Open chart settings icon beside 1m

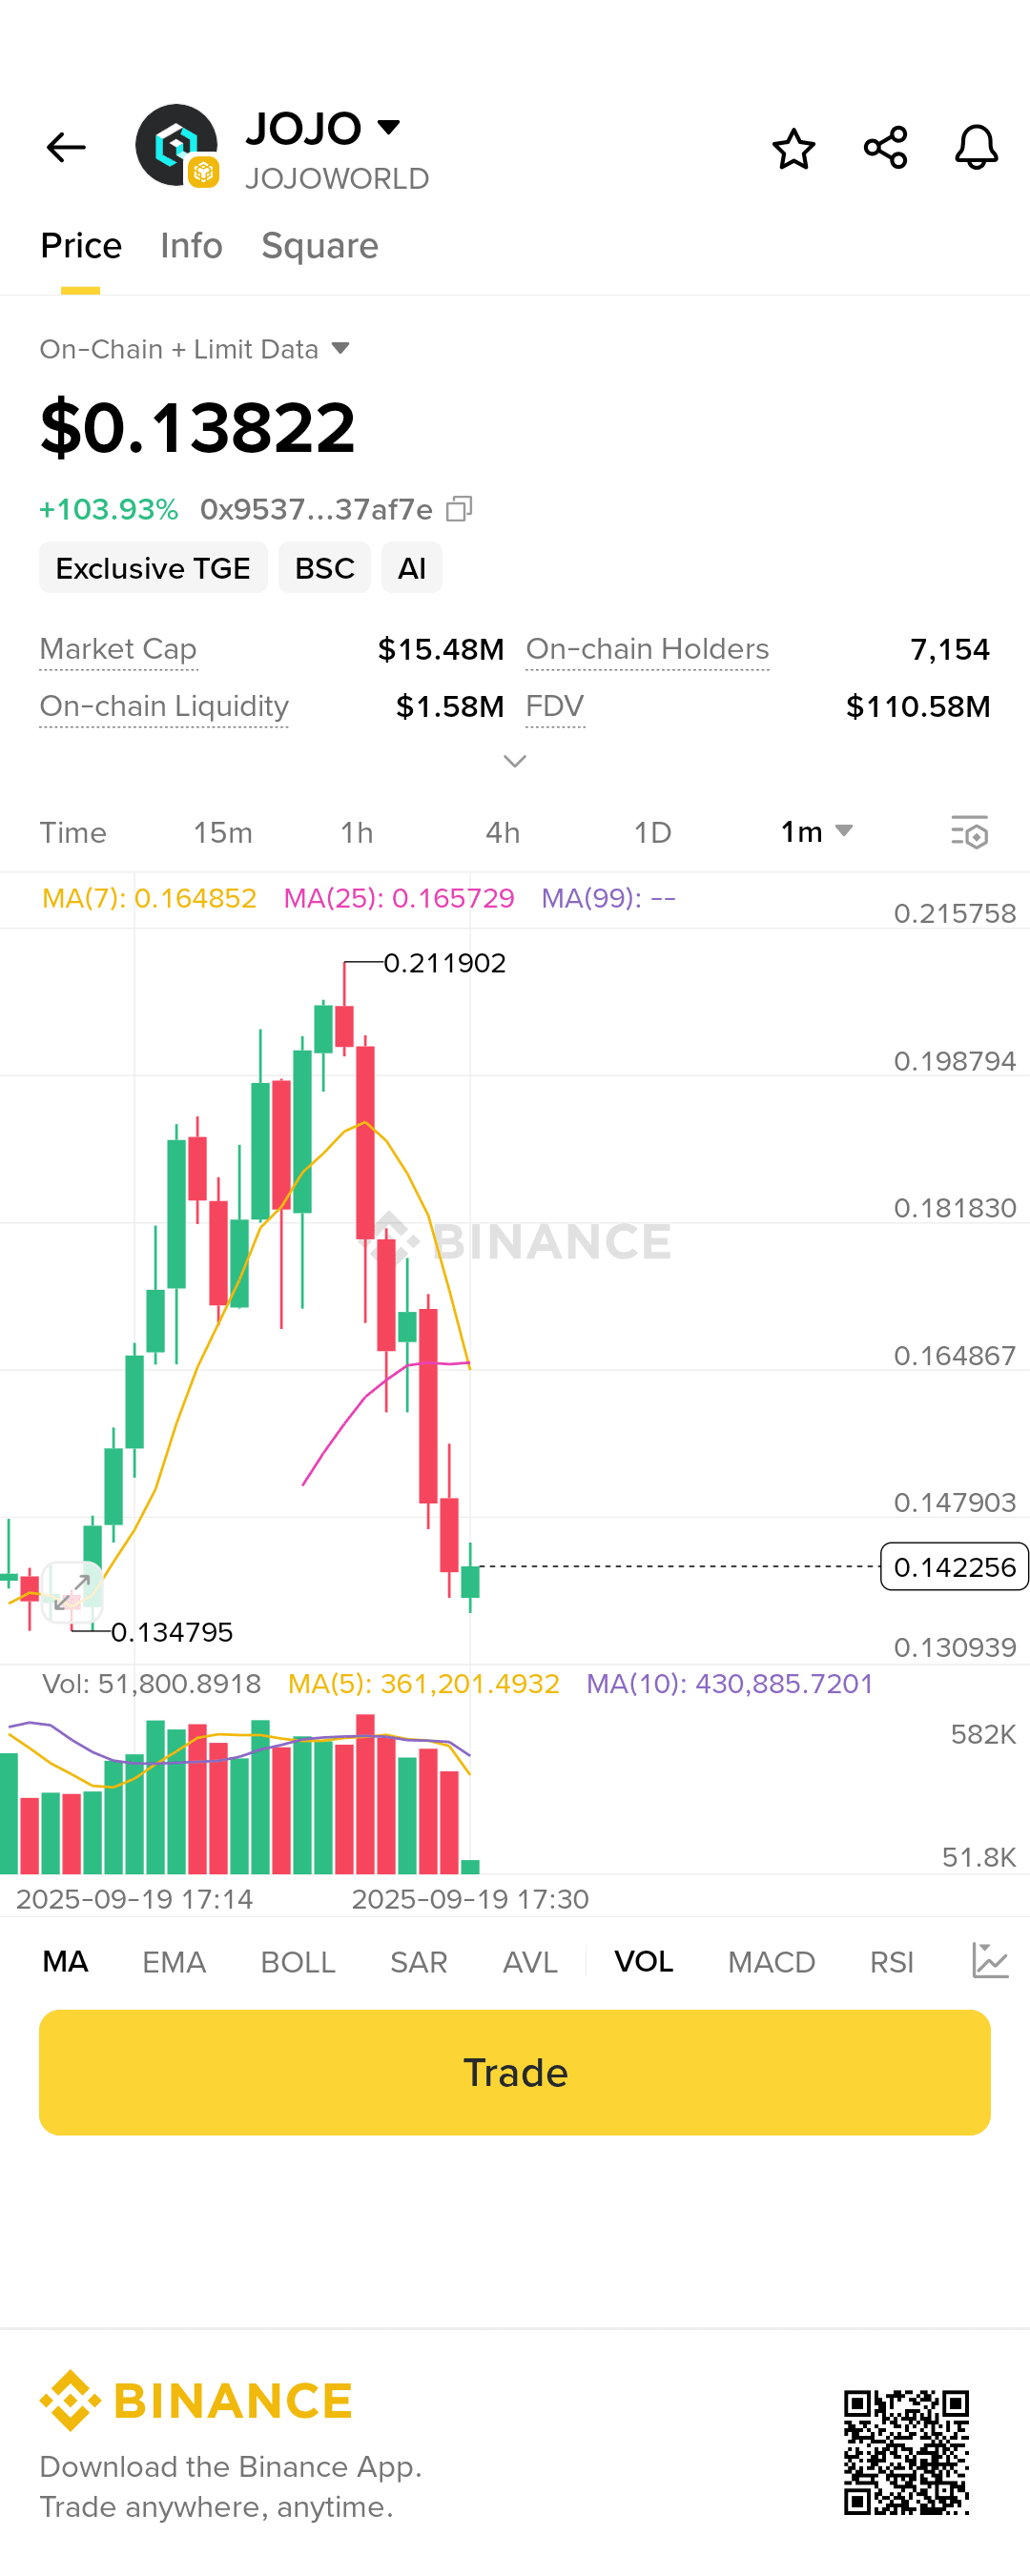pyautogui.click(x=969, y=832)
